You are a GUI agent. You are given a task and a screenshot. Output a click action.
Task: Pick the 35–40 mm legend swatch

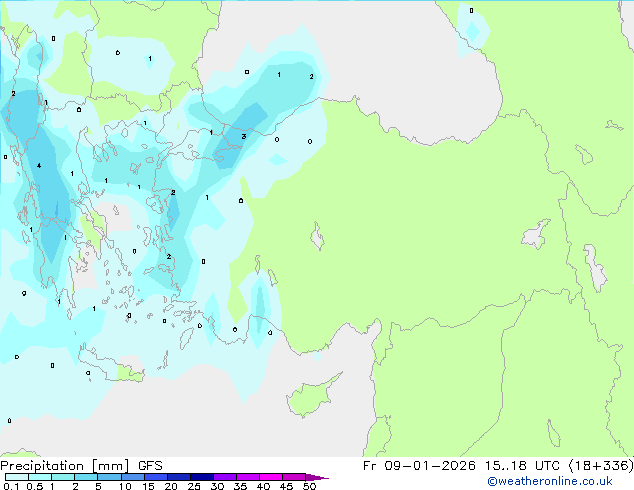[247, 477]
